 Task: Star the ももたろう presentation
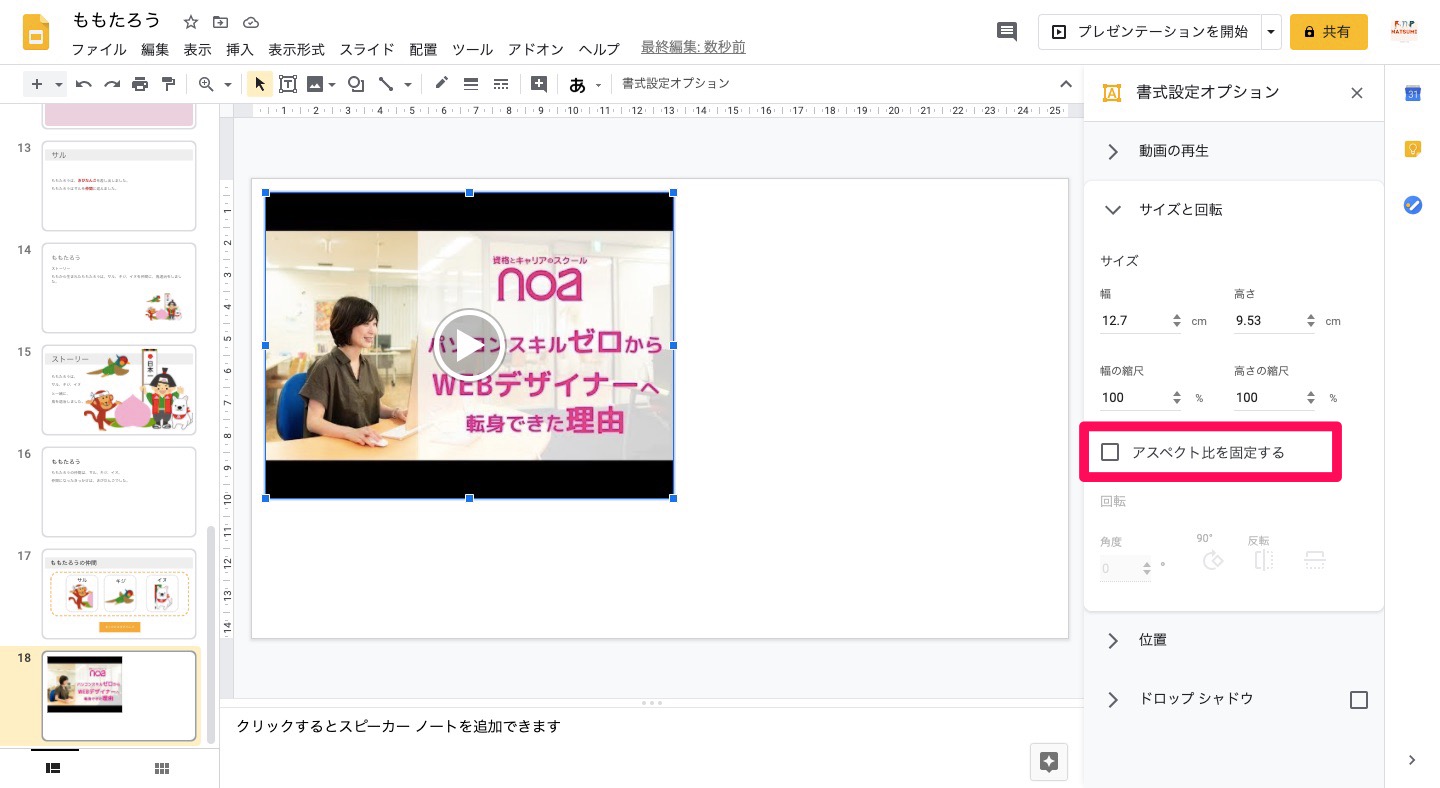[191, 22]
